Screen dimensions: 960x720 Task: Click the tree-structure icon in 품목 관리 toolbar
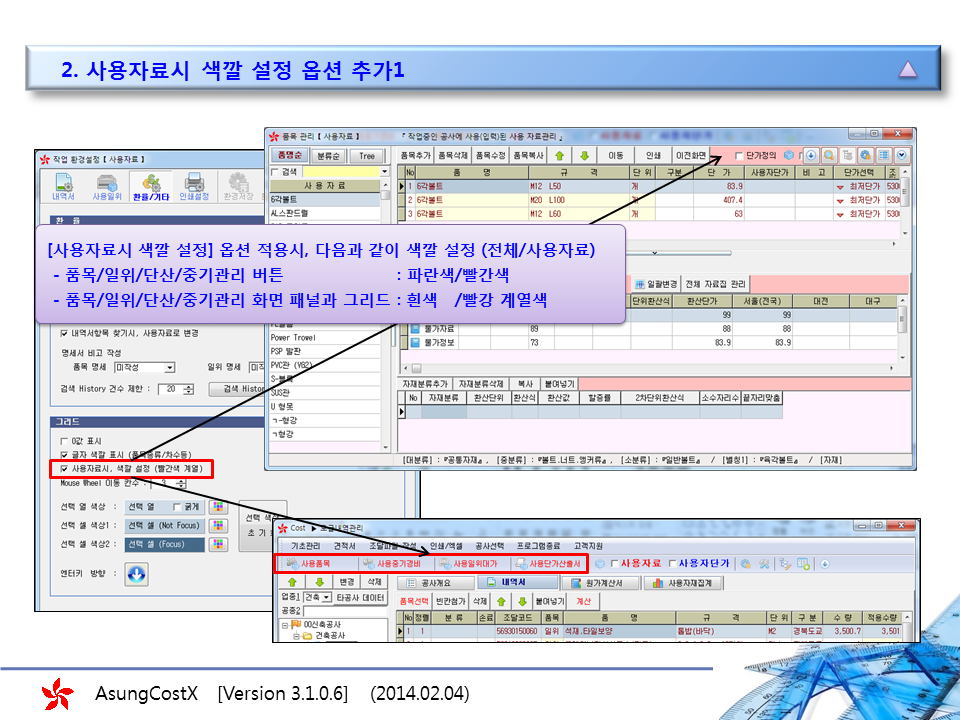(x=847, y=156)
